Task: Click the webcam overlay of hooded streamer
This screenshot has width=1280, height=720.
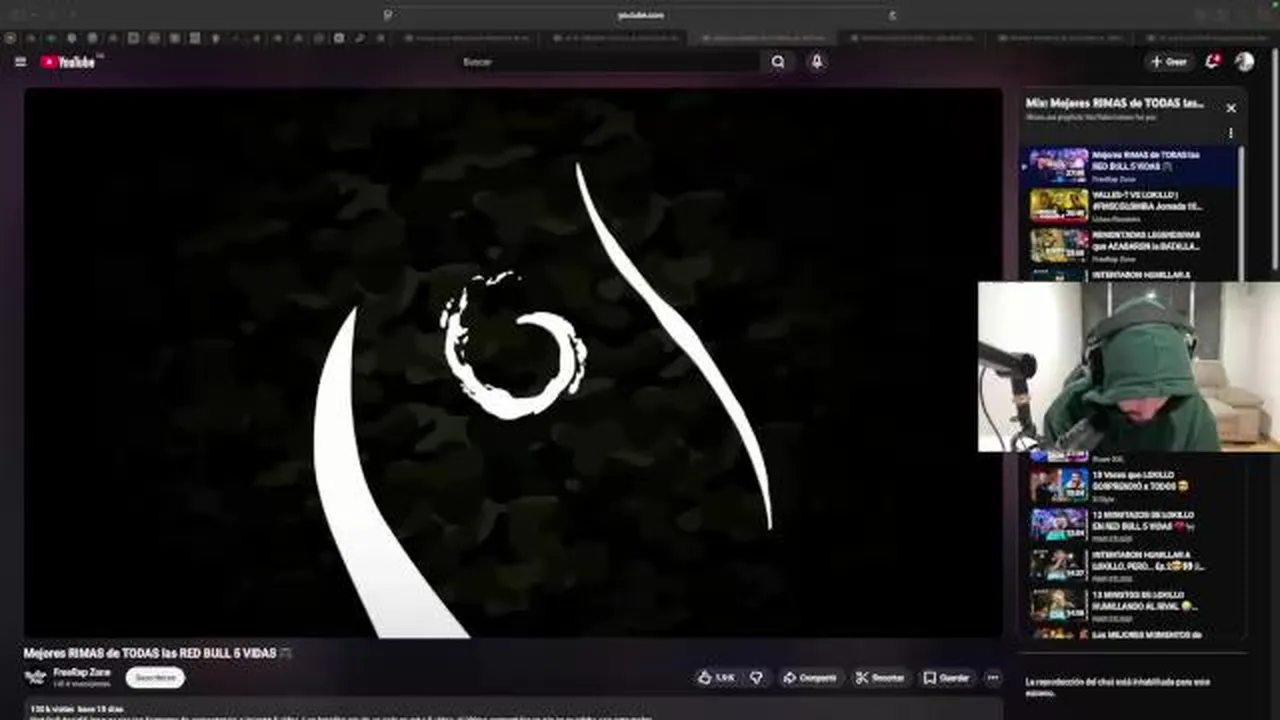Action: (1129, 367)
